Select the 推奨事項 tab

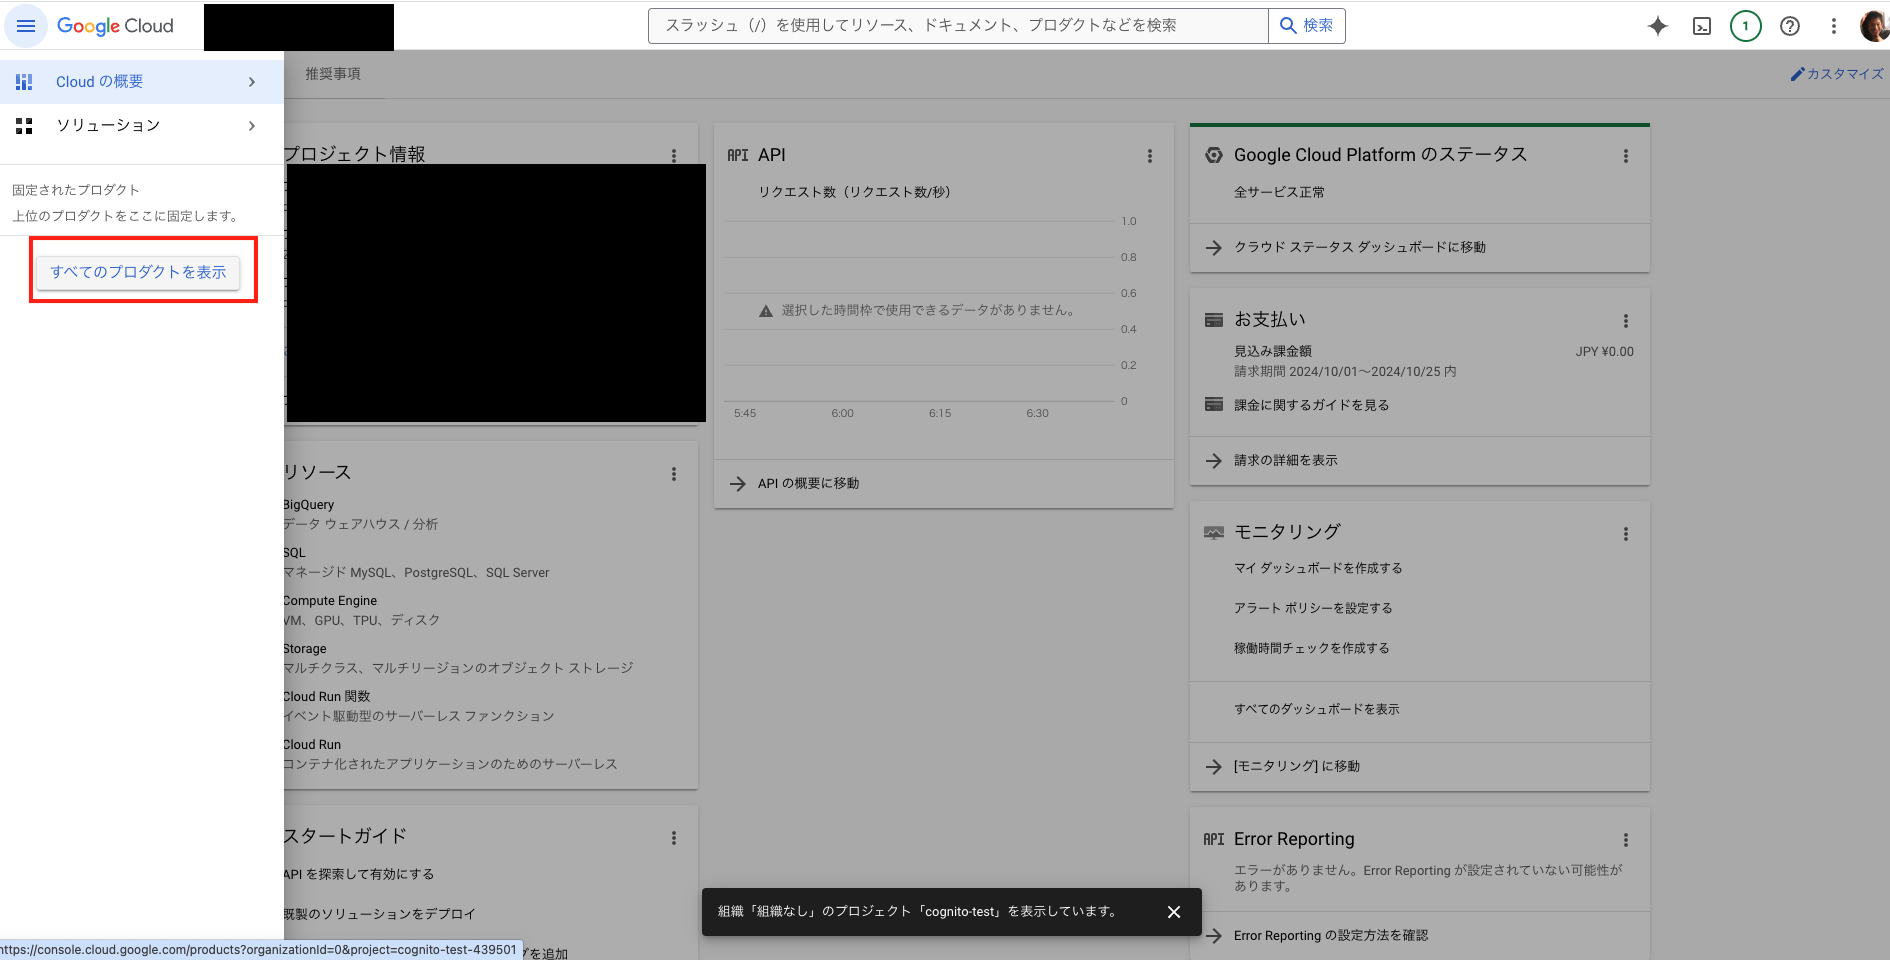tap(332, 73)
